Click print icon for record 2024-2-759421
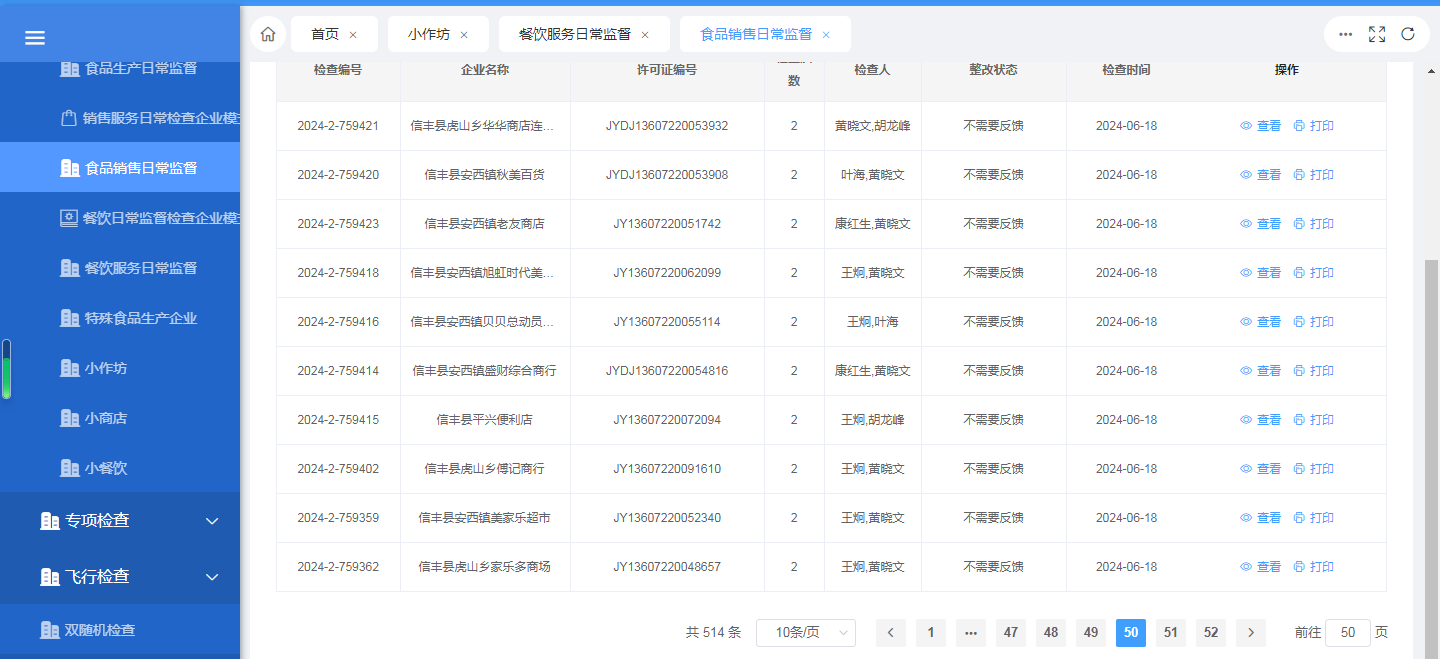This screenshot has height=659, width=1440. (x=1299, y=126)
